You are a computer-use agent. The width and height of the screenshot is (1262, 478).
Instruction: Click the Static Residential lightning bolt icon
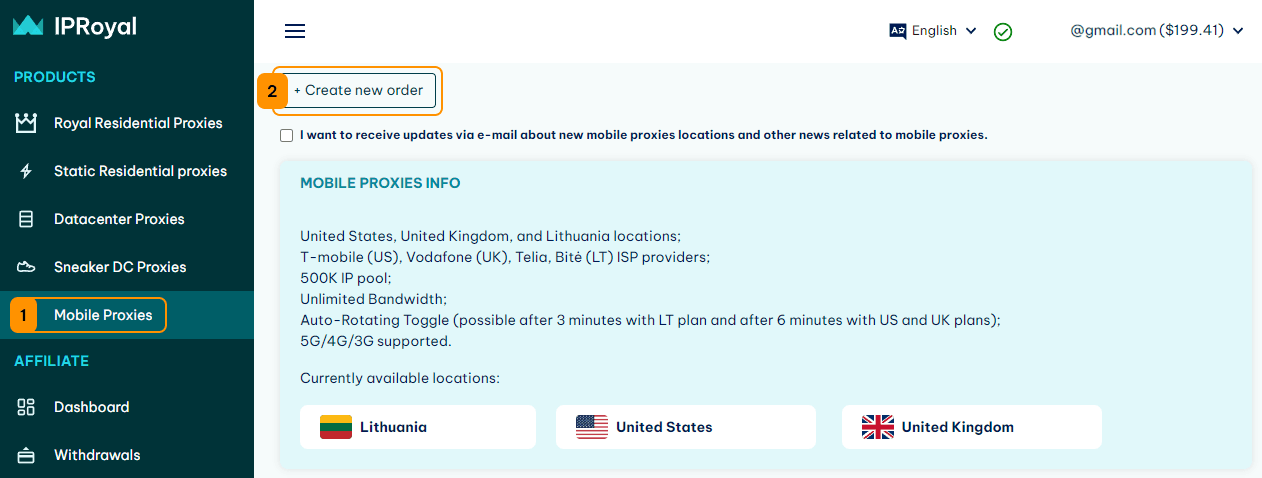pos(27,171)
